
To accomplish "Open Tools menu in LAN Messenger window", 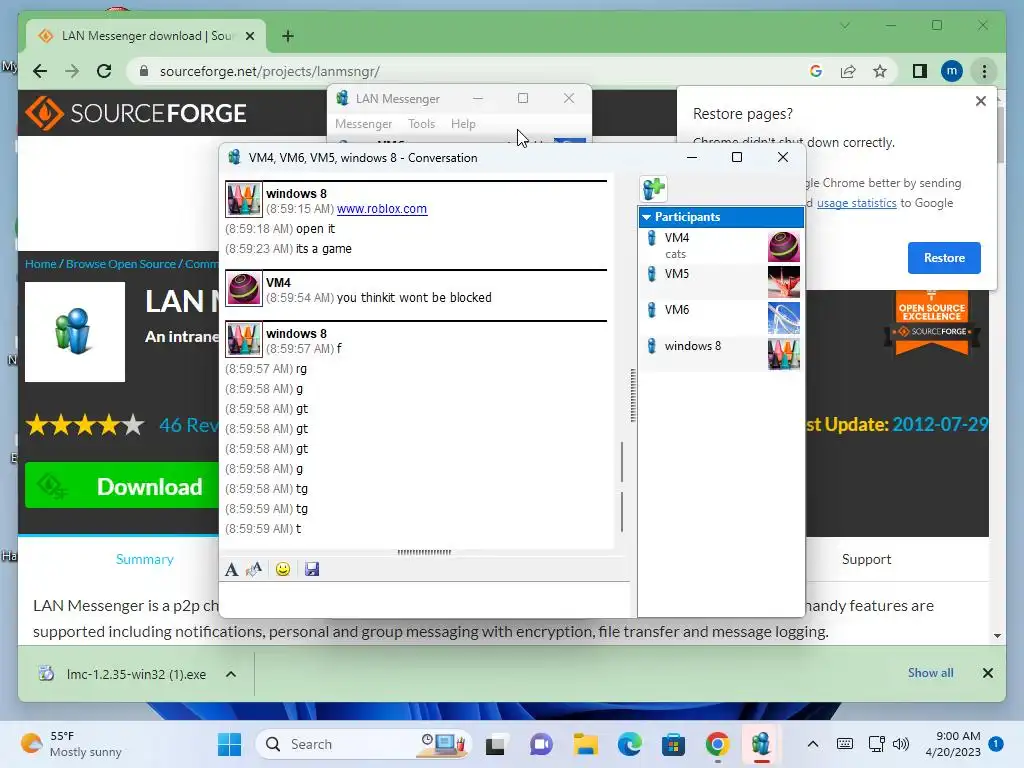I will click(421, 123).
